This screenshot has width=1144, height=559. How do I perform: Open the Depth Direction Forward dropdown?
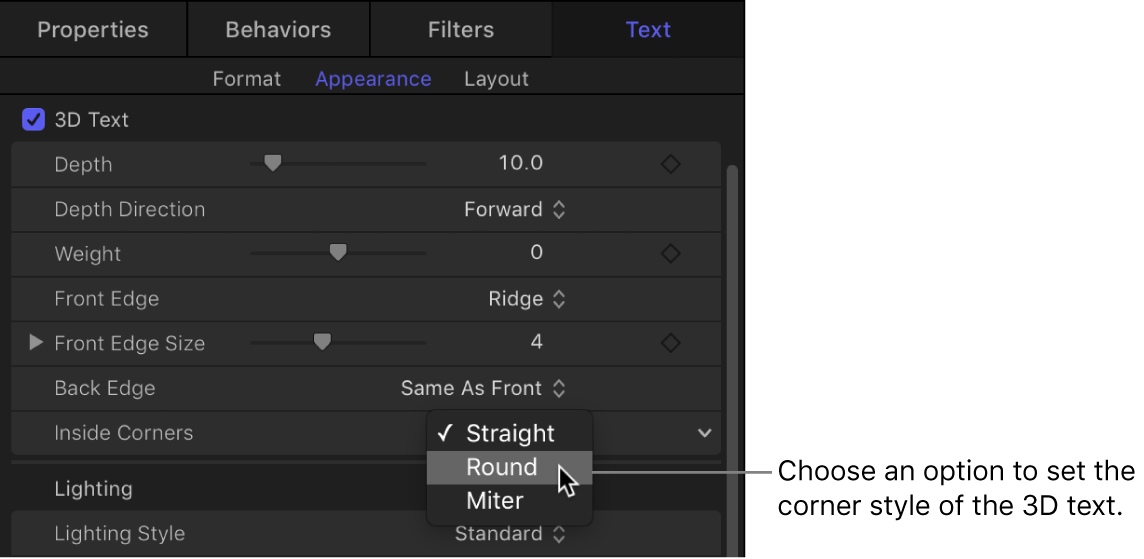(515, 209)
